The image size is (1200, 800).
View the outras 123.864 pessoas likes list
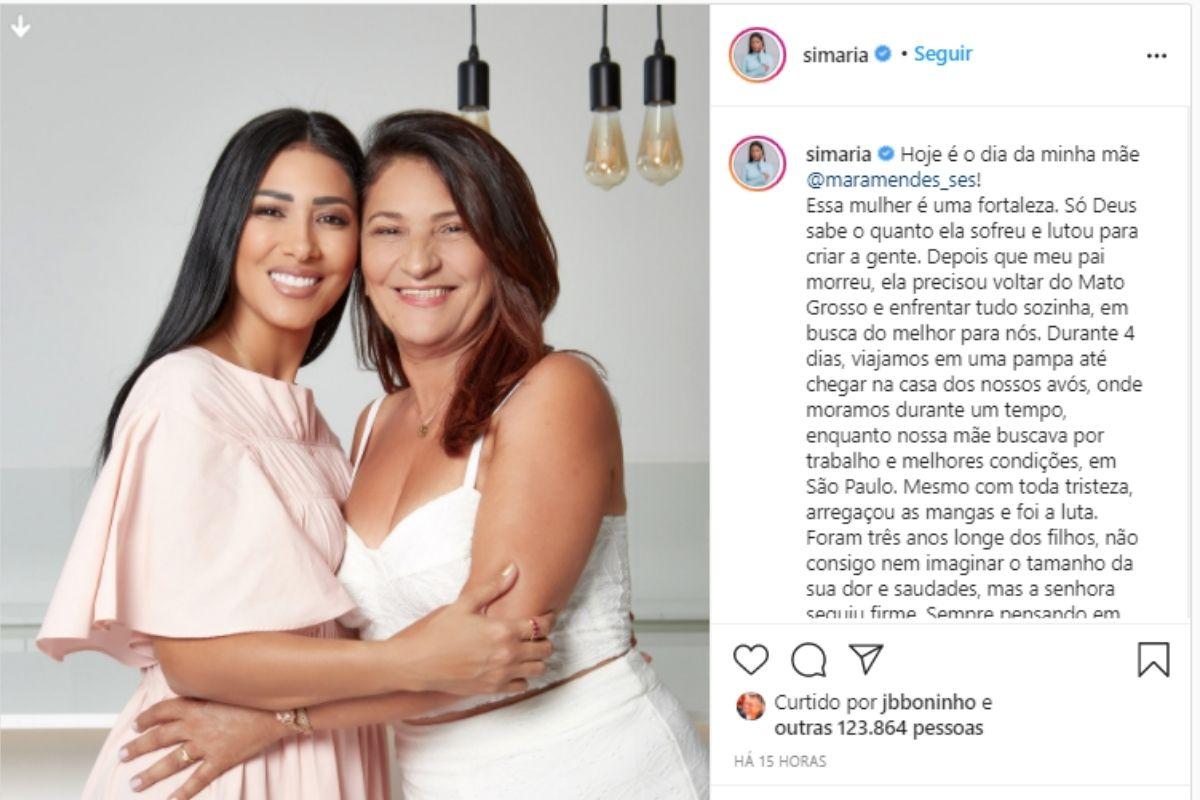click(878, 728)
